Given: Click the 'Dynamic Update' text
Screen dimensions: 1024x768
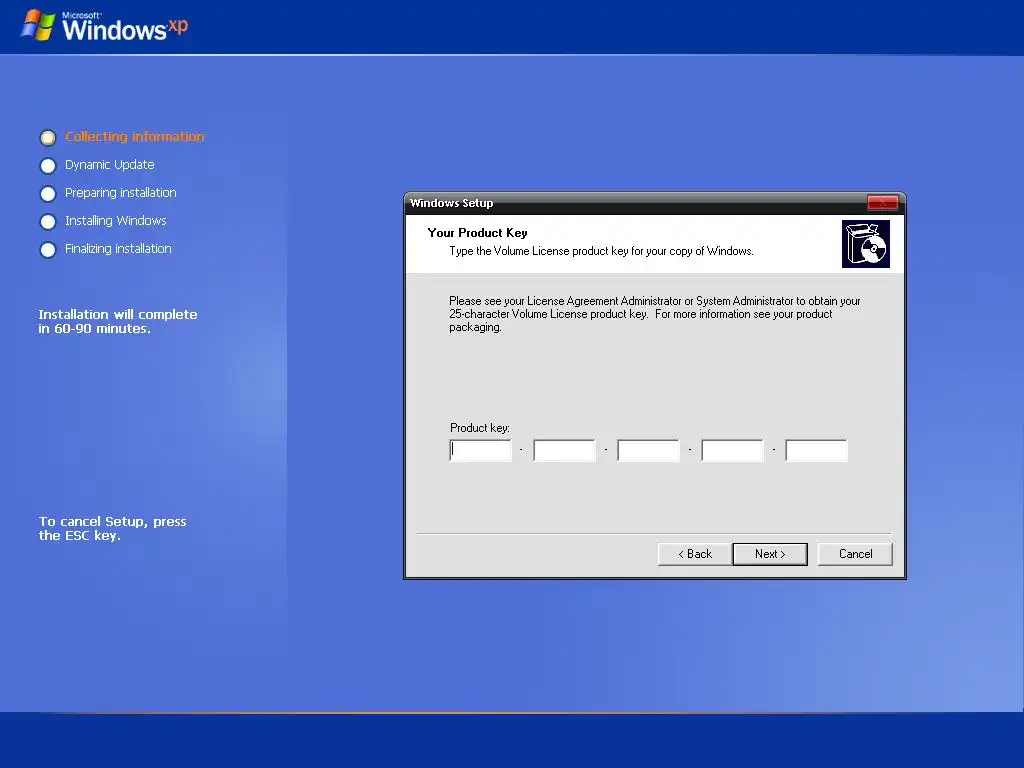Looking at the screenshot, I should (110, 165).
